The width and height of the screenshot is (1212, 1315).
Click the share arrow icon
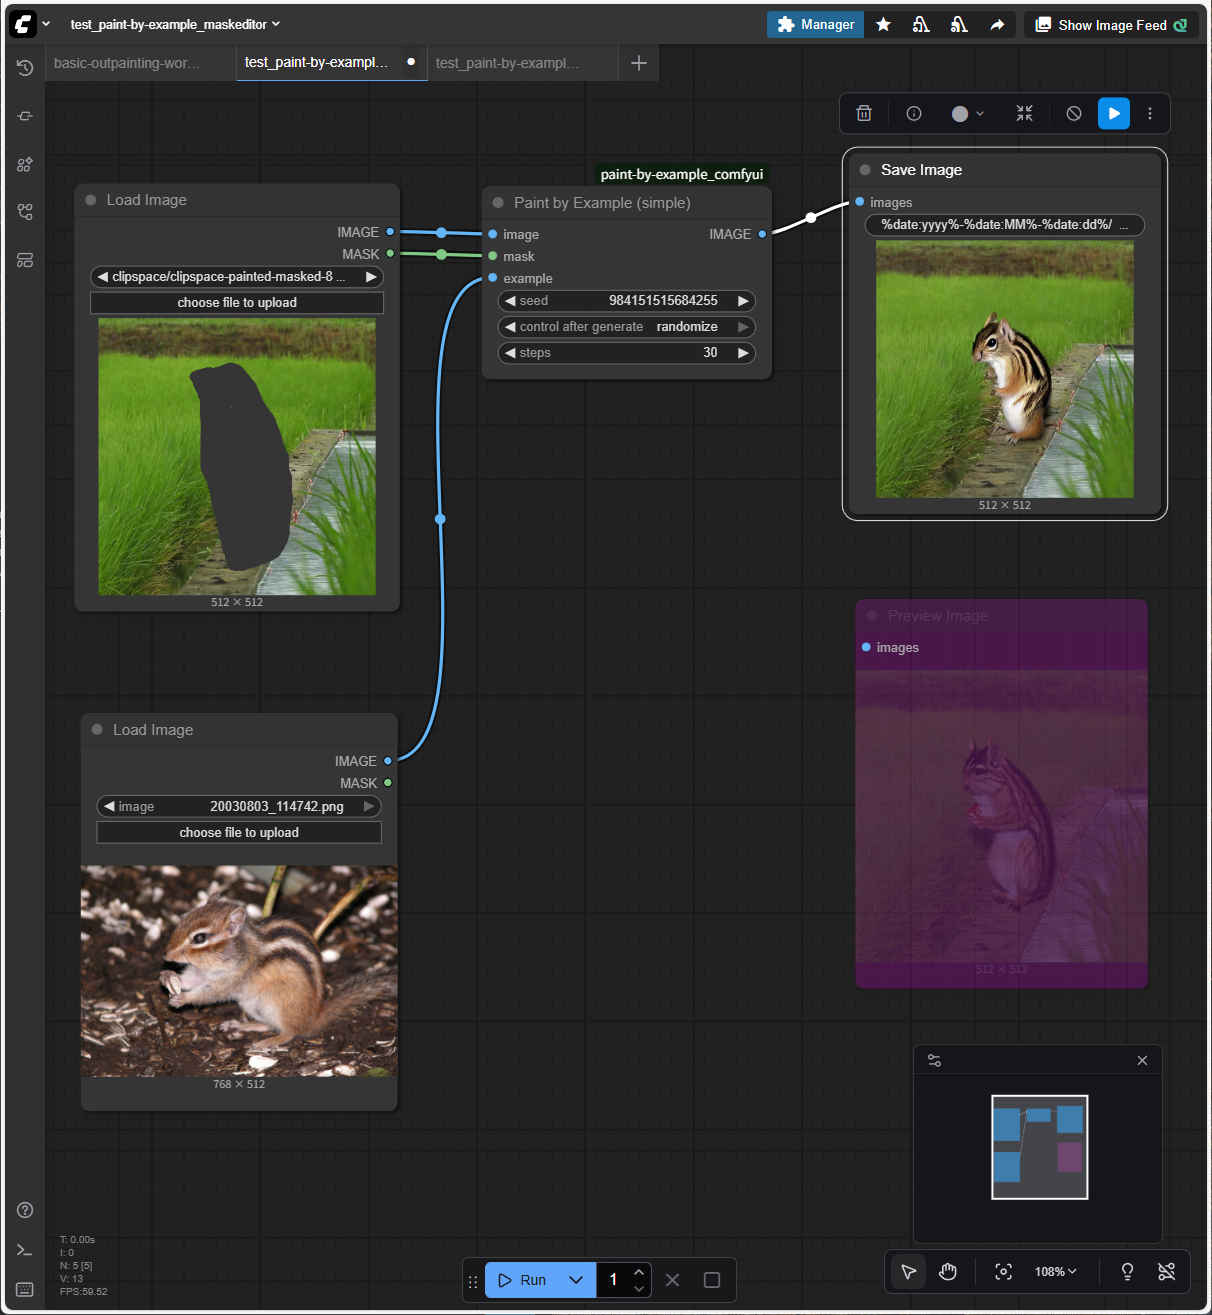tap(997, 25)
